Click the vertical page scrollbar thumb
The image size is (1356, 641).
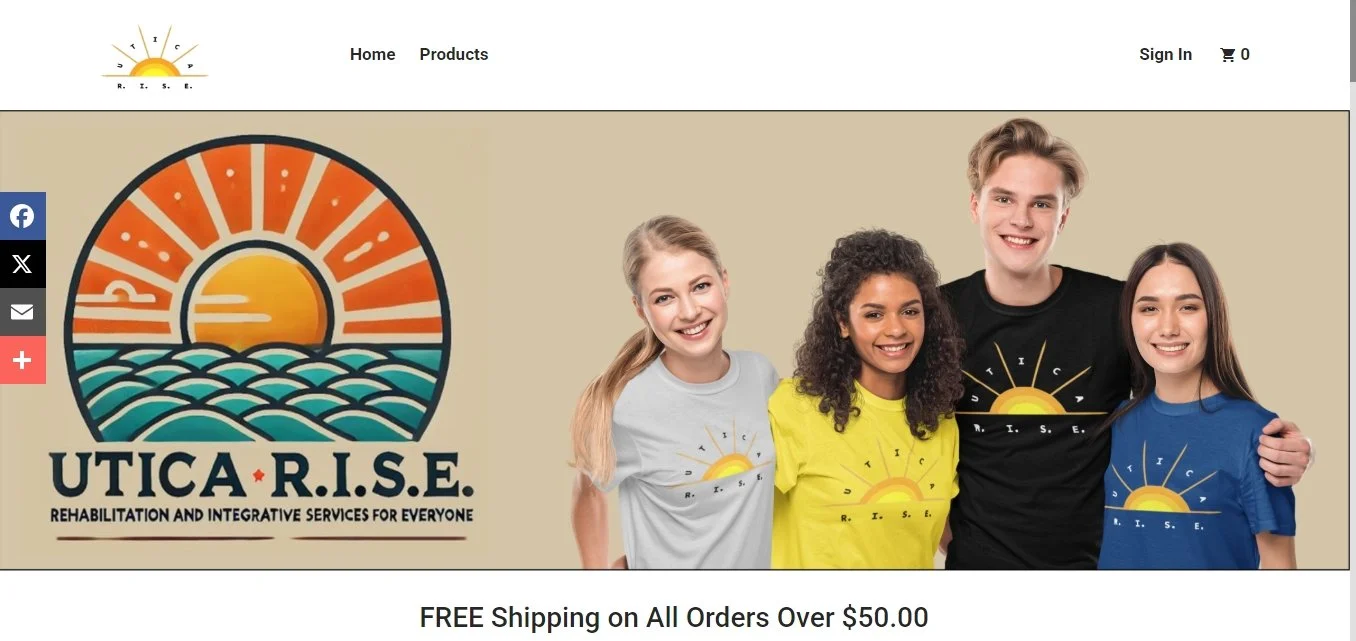[1352, 40]
